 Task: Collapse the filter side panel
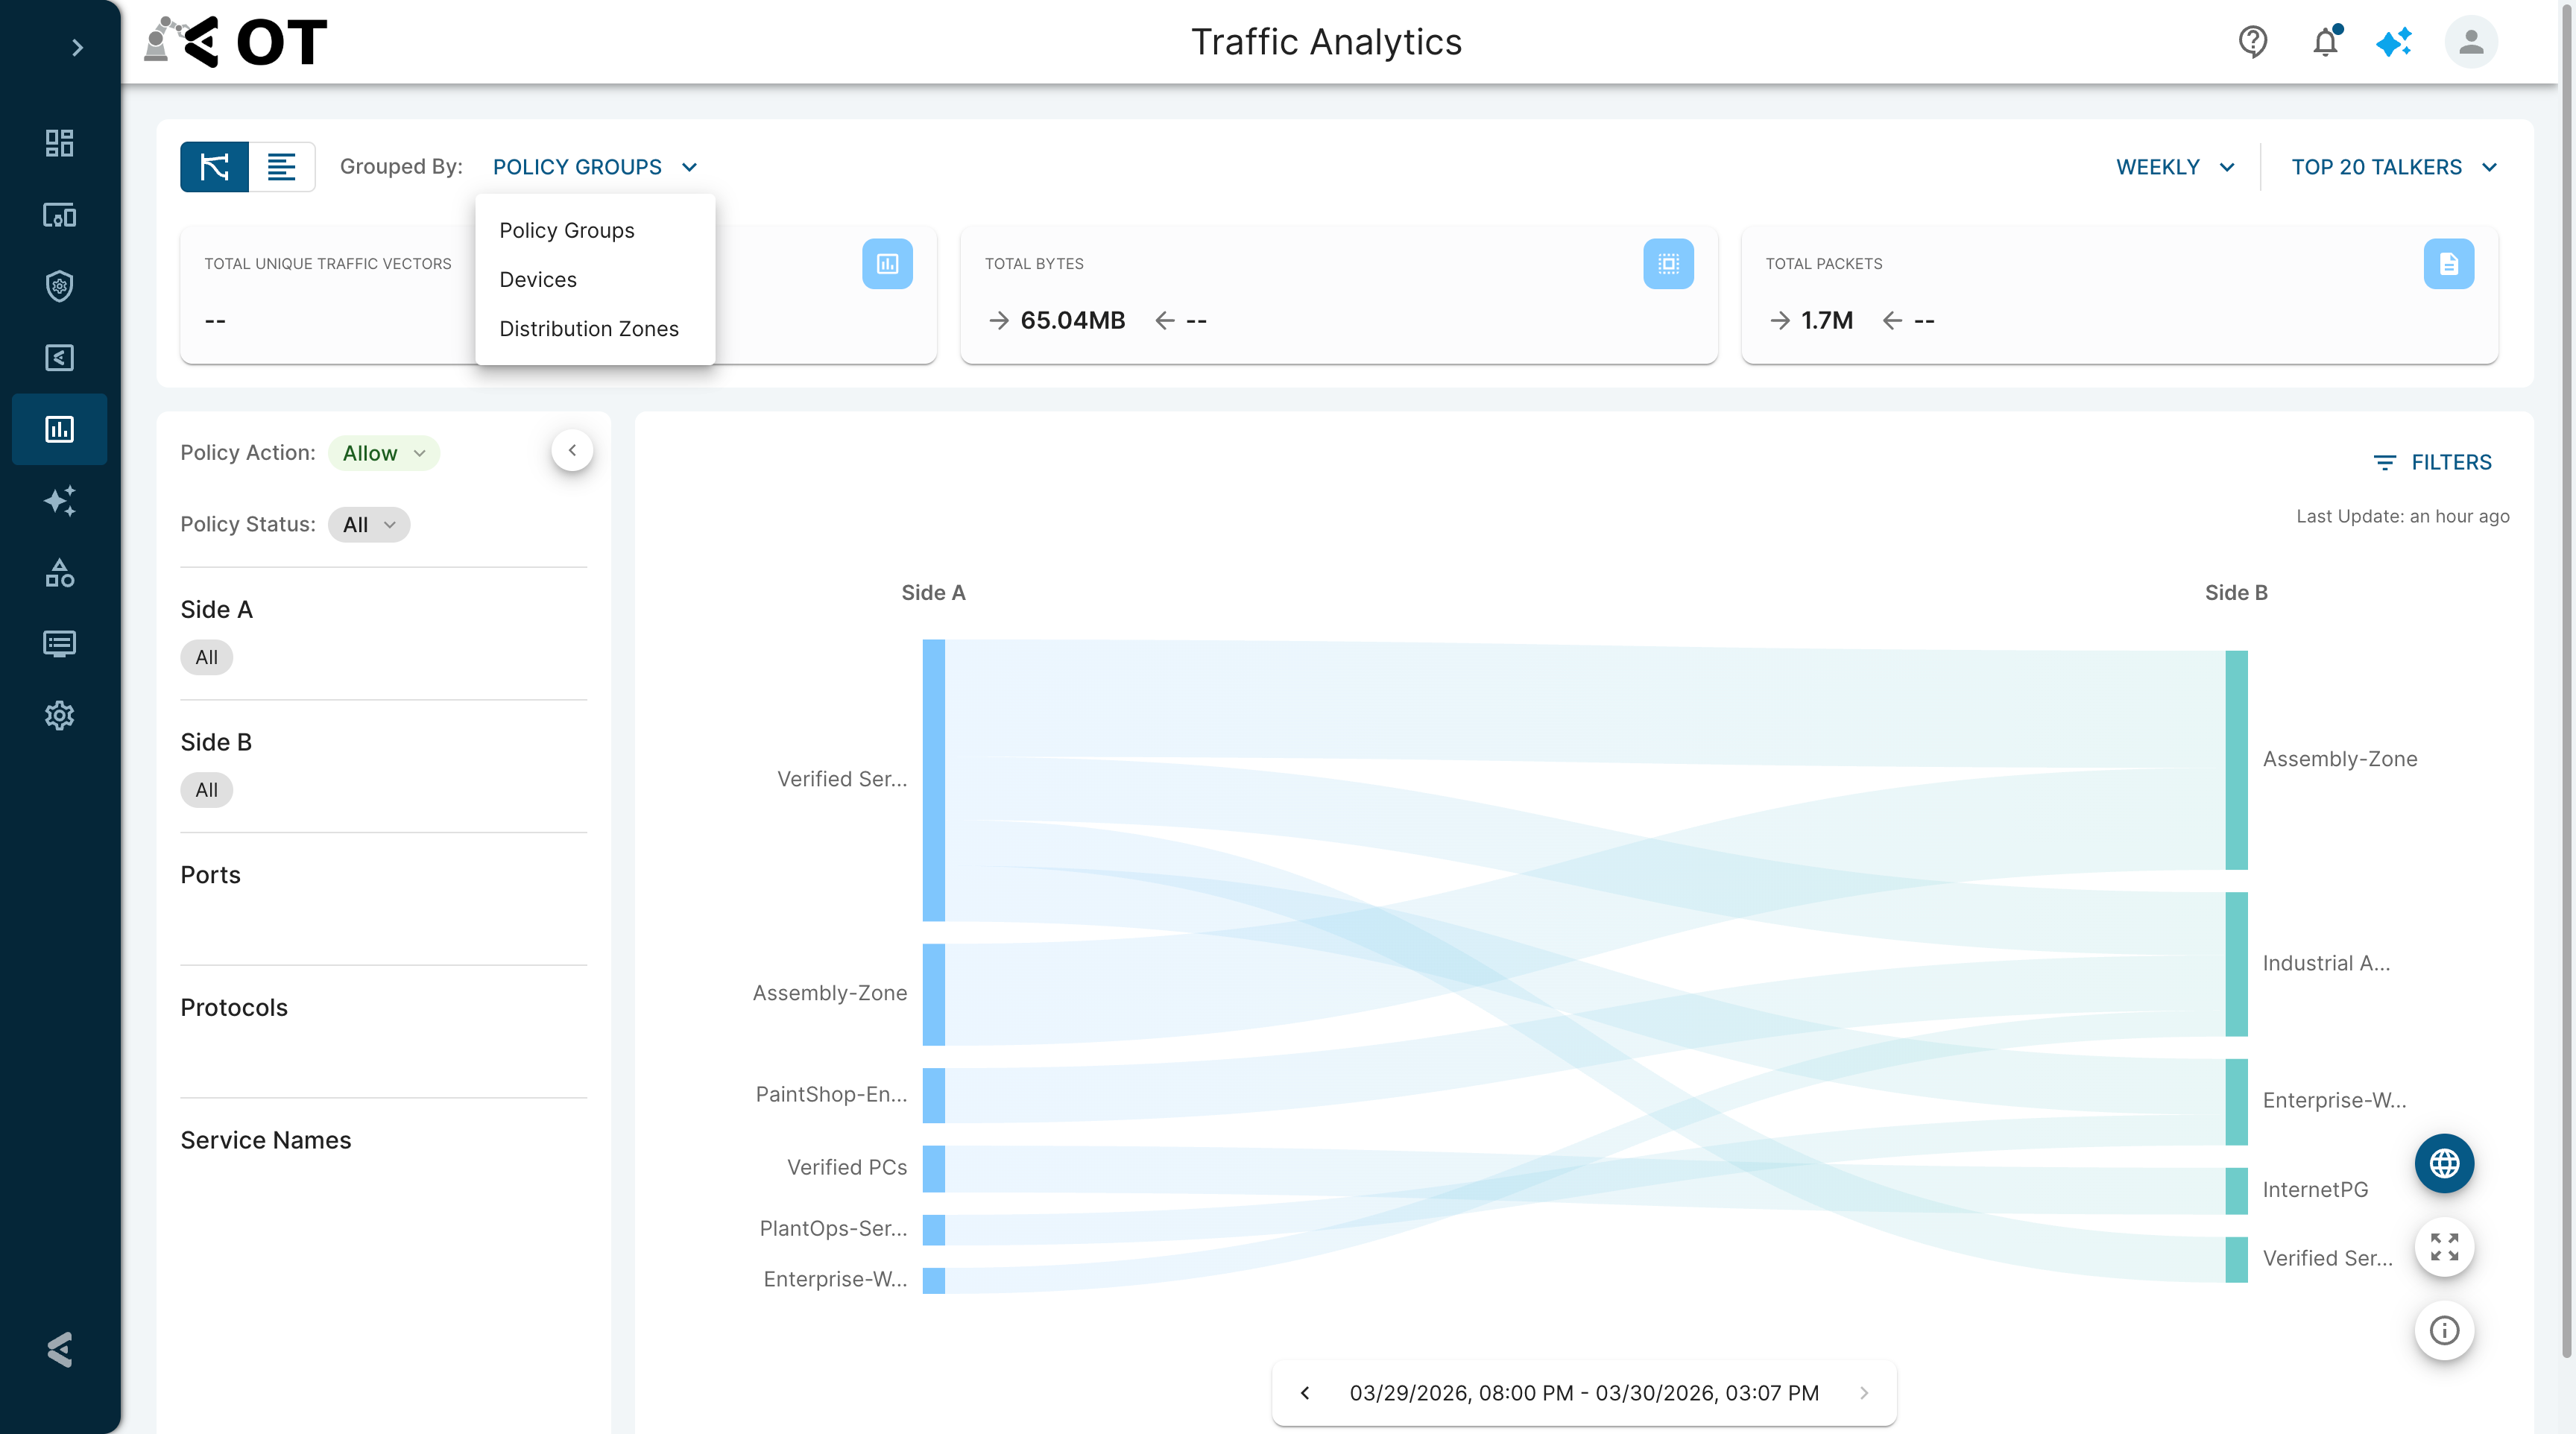[572, 451]
